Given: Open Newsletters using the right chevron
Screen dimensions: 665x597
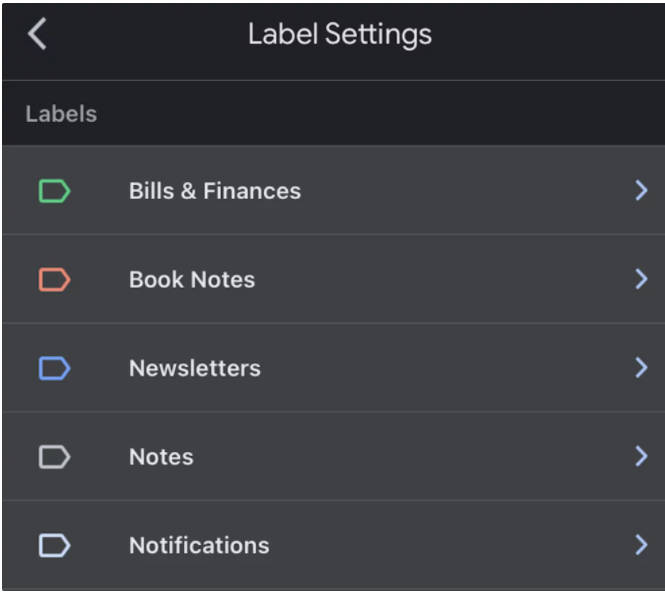Looking at the screenshot, I should 641,368.
